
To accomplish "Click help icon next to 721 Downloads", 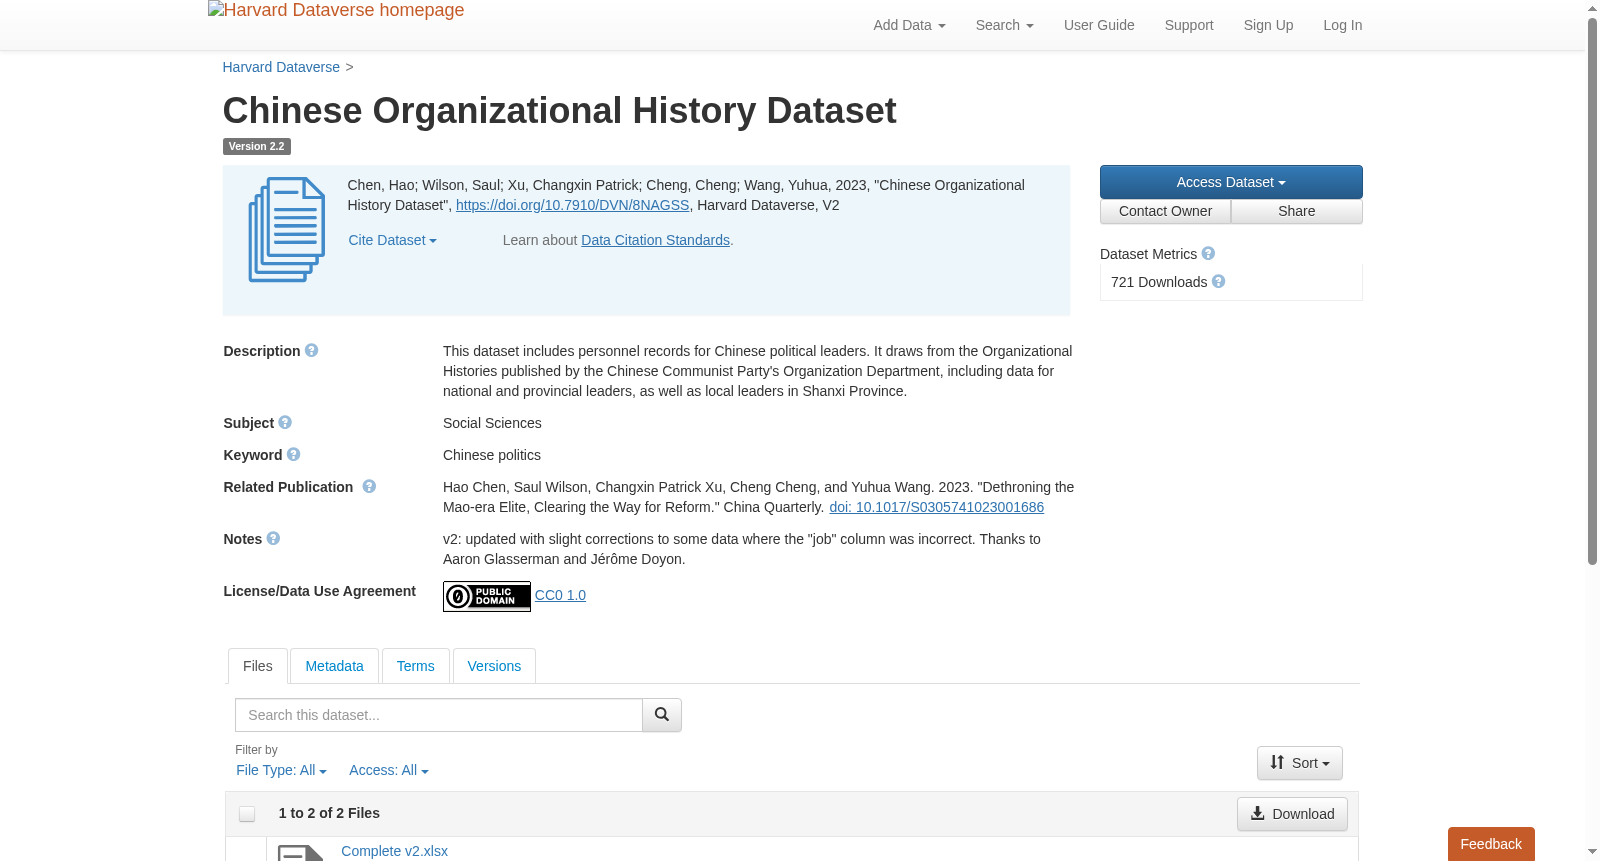I will coord(1218,282).
